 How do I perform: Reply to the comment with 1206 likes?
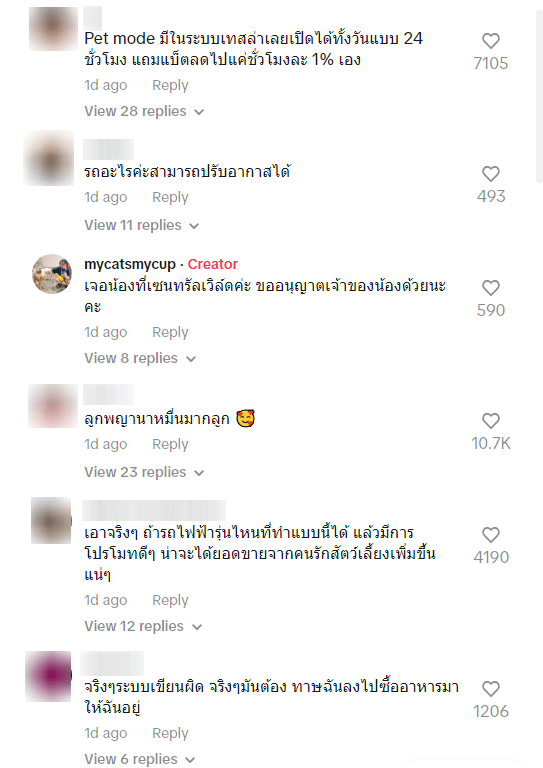pos(170,733)
